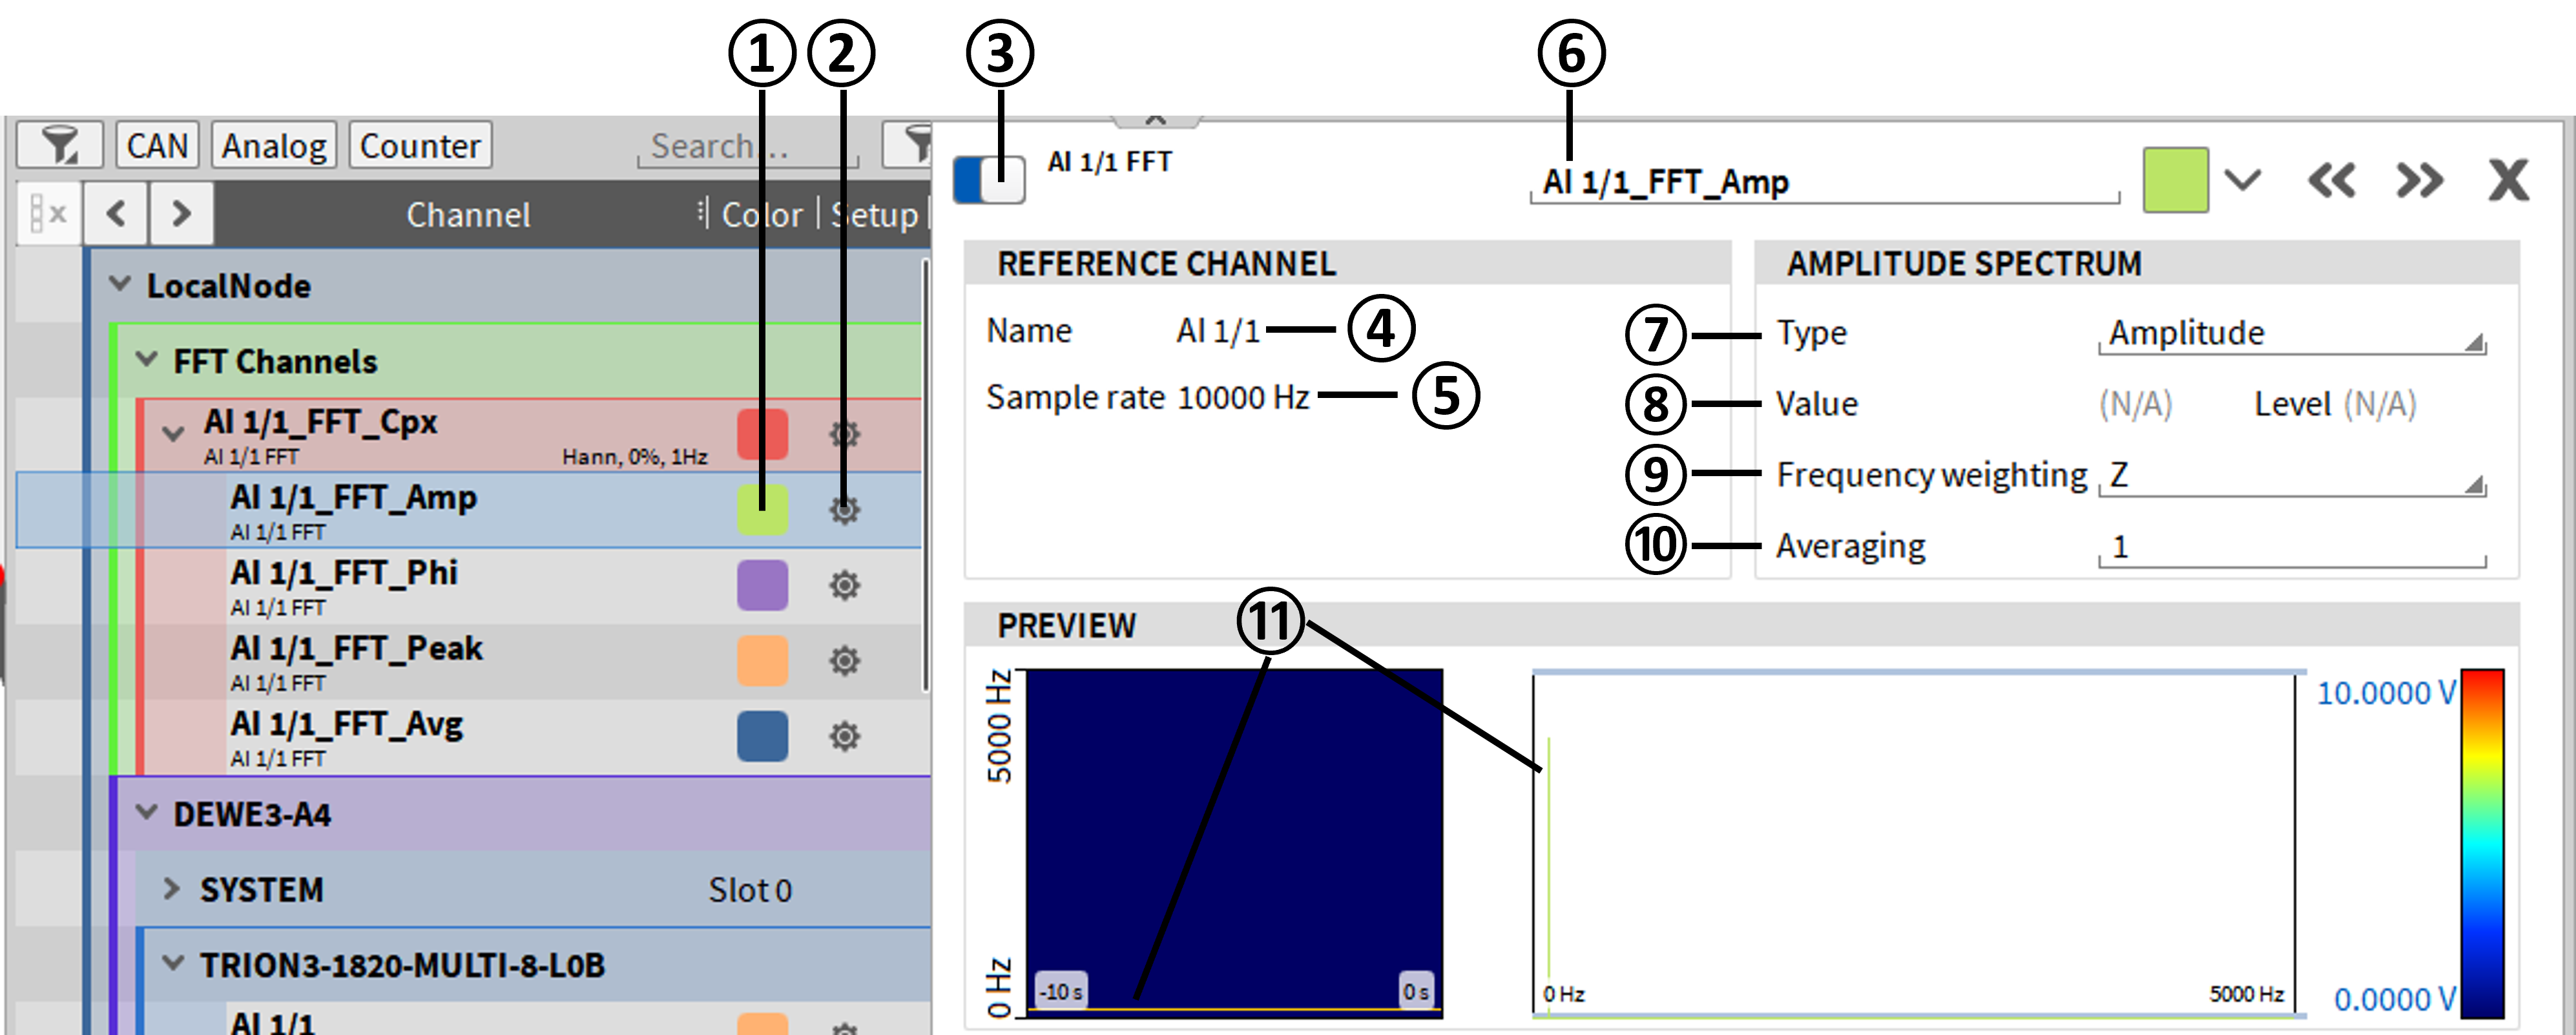Open setup gear for AI 1/1_FFT_Cpx
The width and height of the screenshot is (2576, 1035).
[x=844, y=434]
